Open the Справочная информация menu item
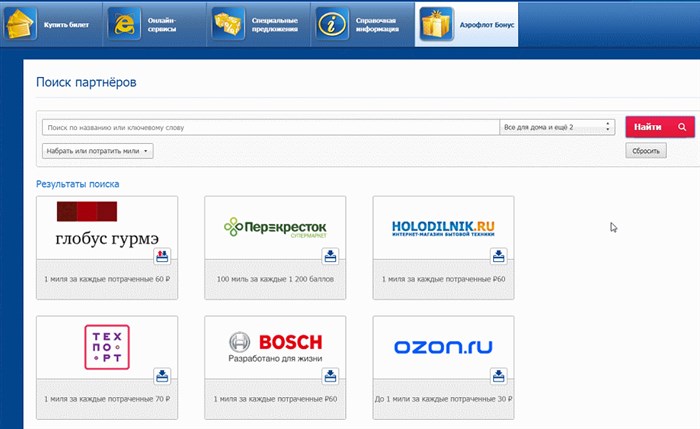700x429 pixels. coord(363,24)
